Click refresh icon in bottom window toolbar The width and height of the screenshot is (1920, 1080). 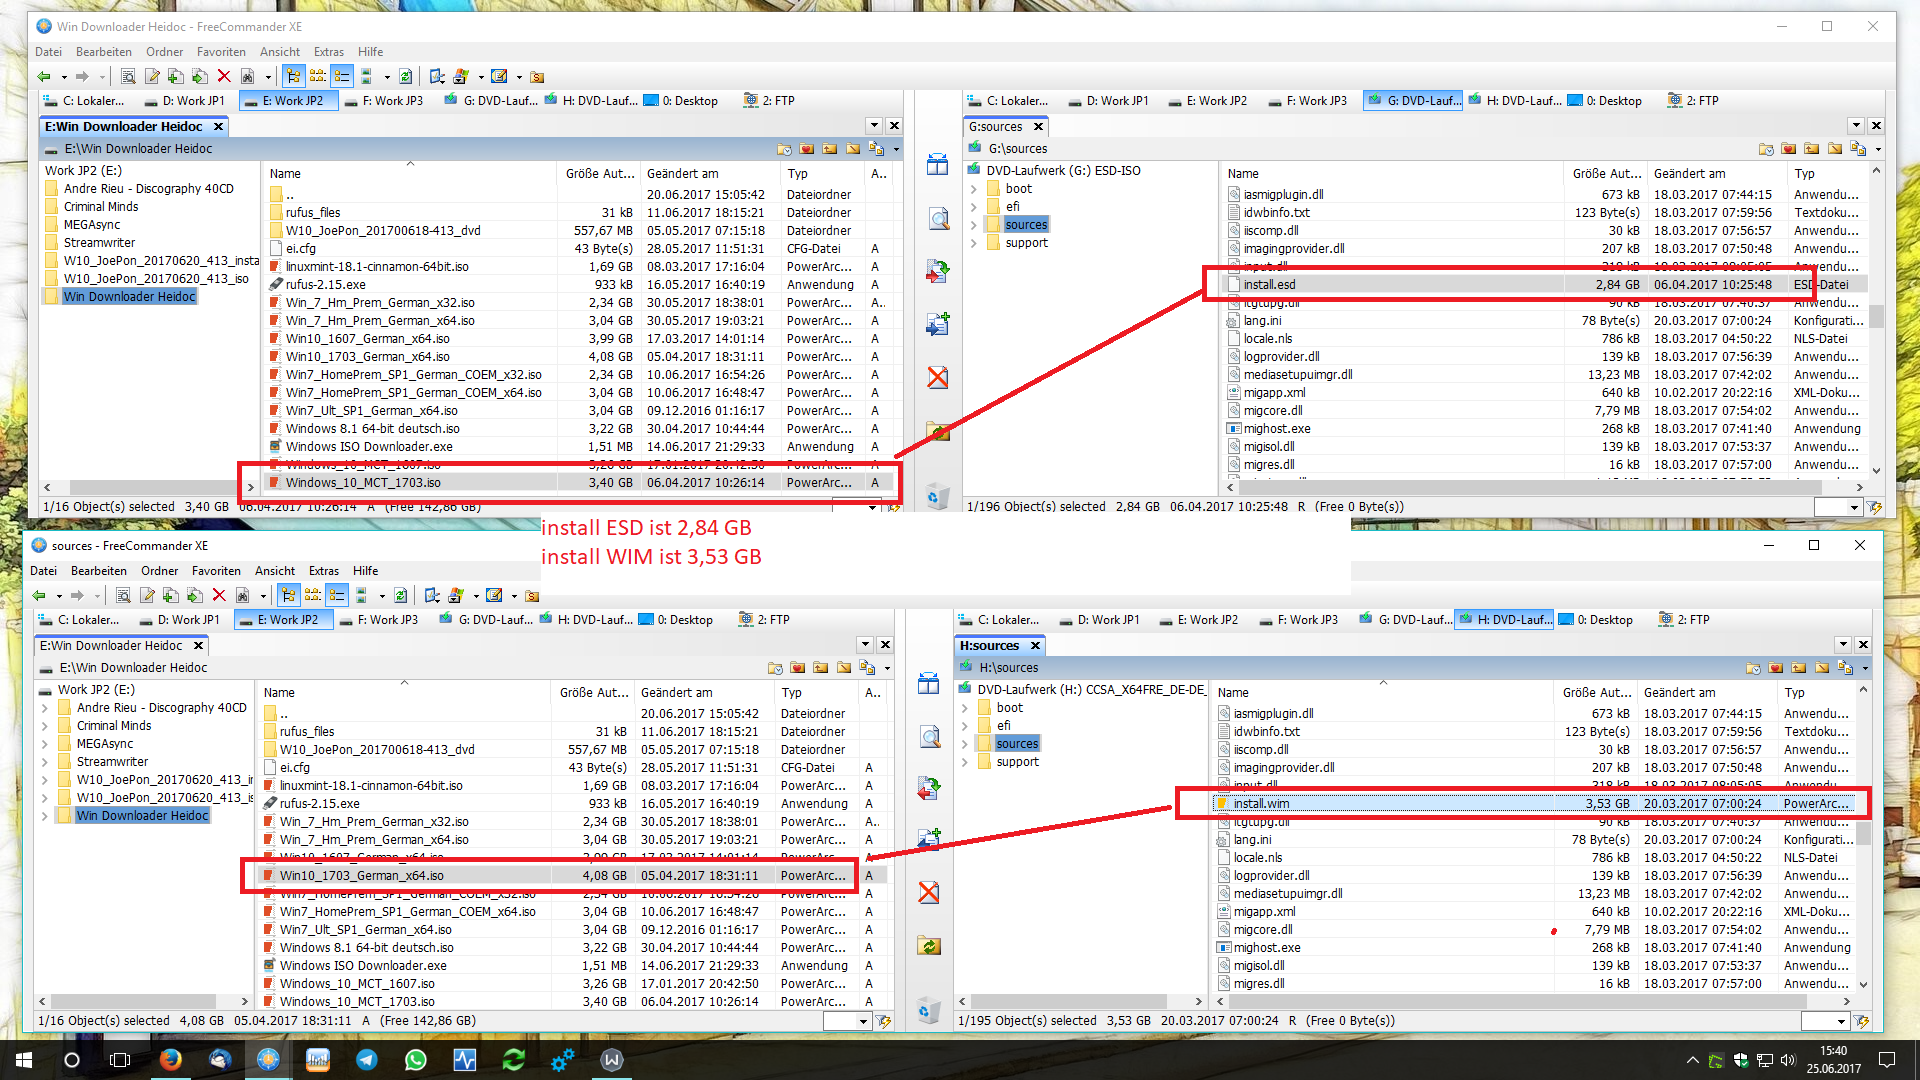pos(400,596)
